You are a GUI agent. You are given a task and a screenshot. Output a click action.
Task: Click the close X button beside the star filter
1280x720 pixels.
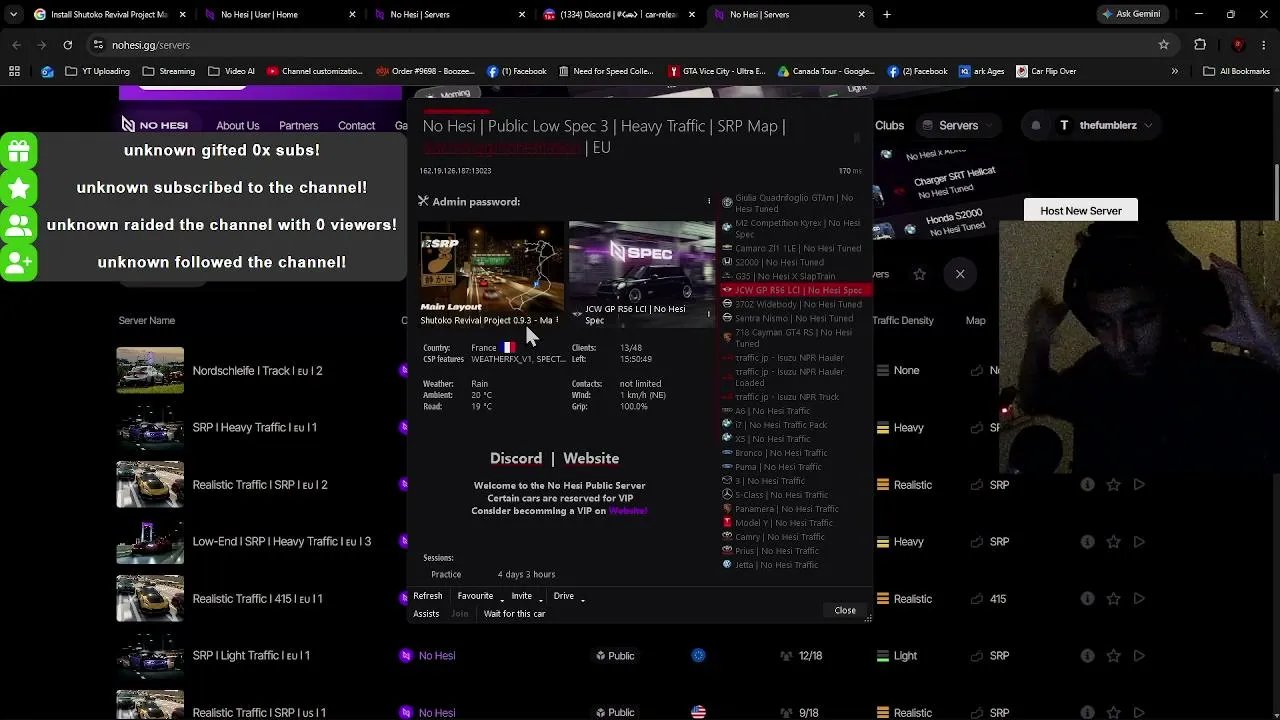(960, 274)
